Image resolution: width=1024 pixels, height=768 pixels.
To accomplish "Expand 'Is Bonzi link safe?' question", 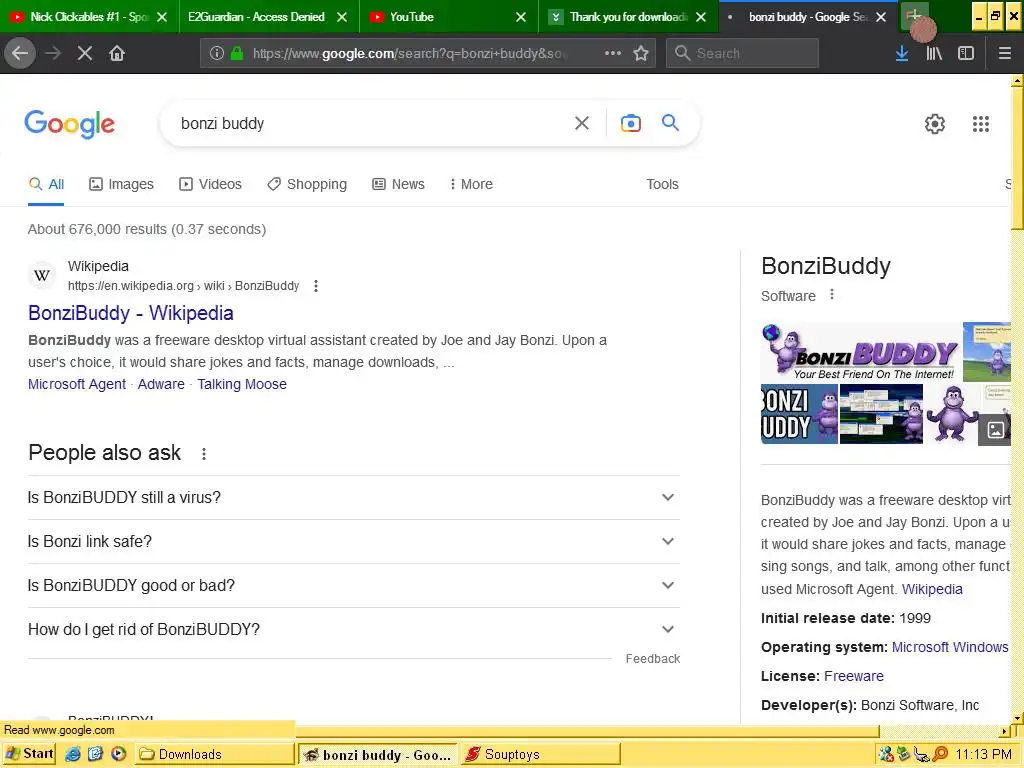I will pos(353,541).
